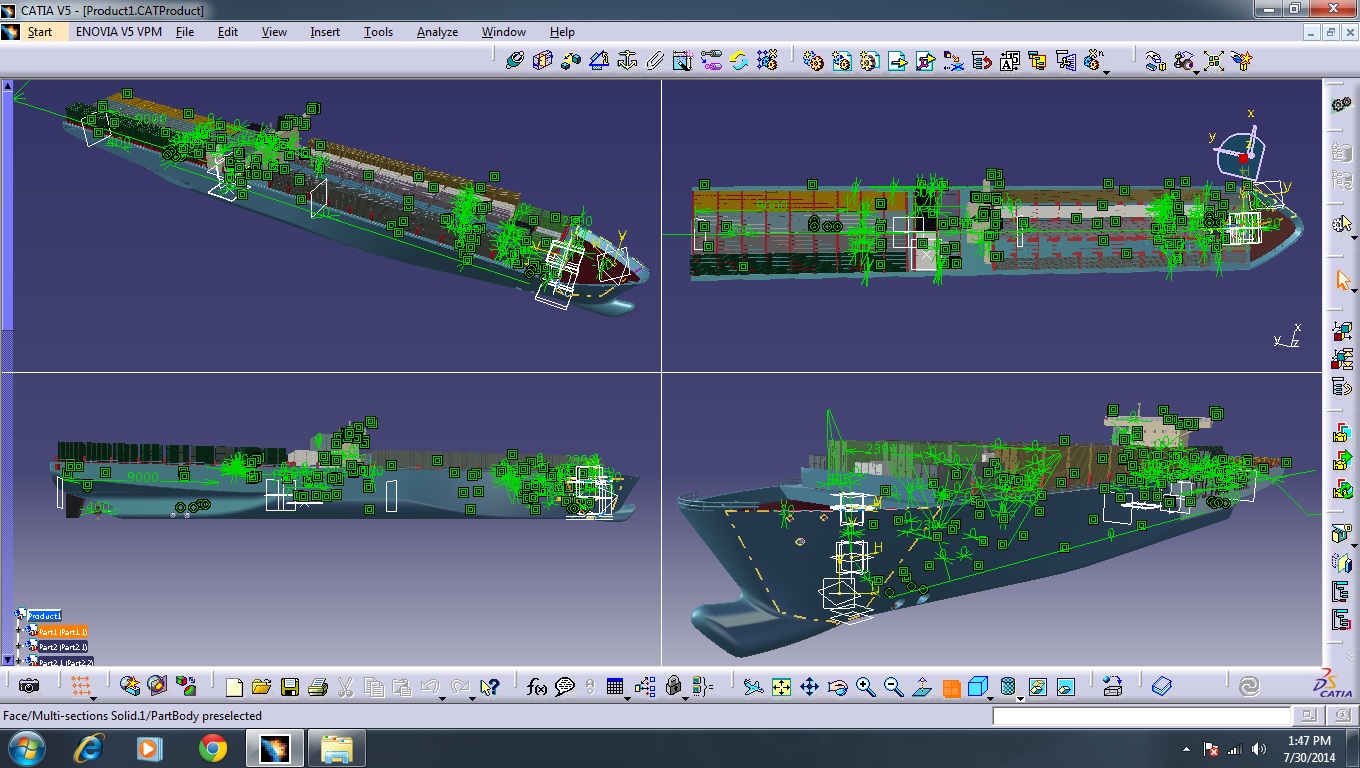1360x768 pixels.
Task: Click the Design Table icon
Action: [x=615, y=687]
